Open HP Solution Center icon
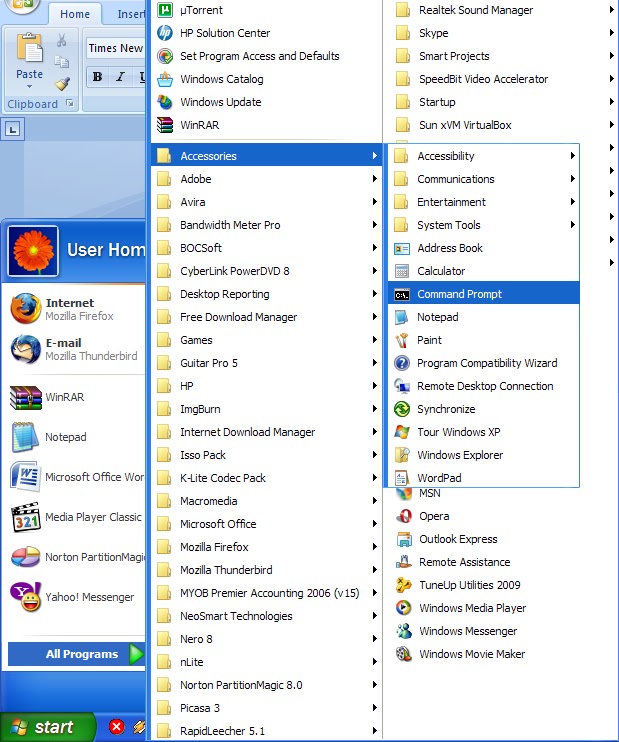The width and height of the screenshot is (619, 742). (165, 33)
